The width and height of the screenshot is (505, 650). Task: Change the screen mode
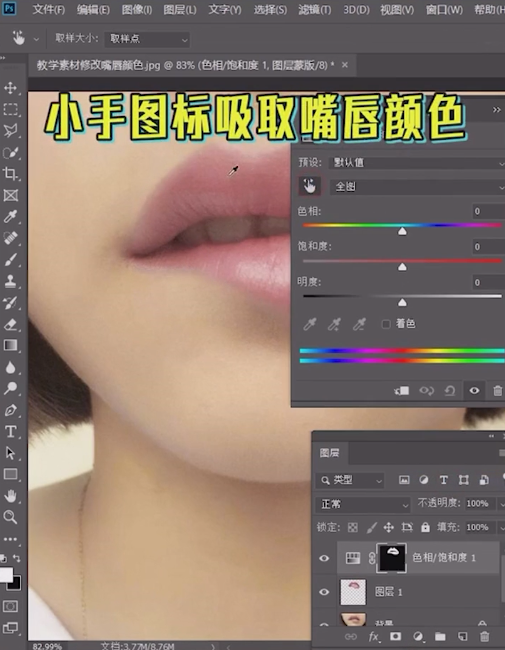pyautogui.click(x=10, y=628)
